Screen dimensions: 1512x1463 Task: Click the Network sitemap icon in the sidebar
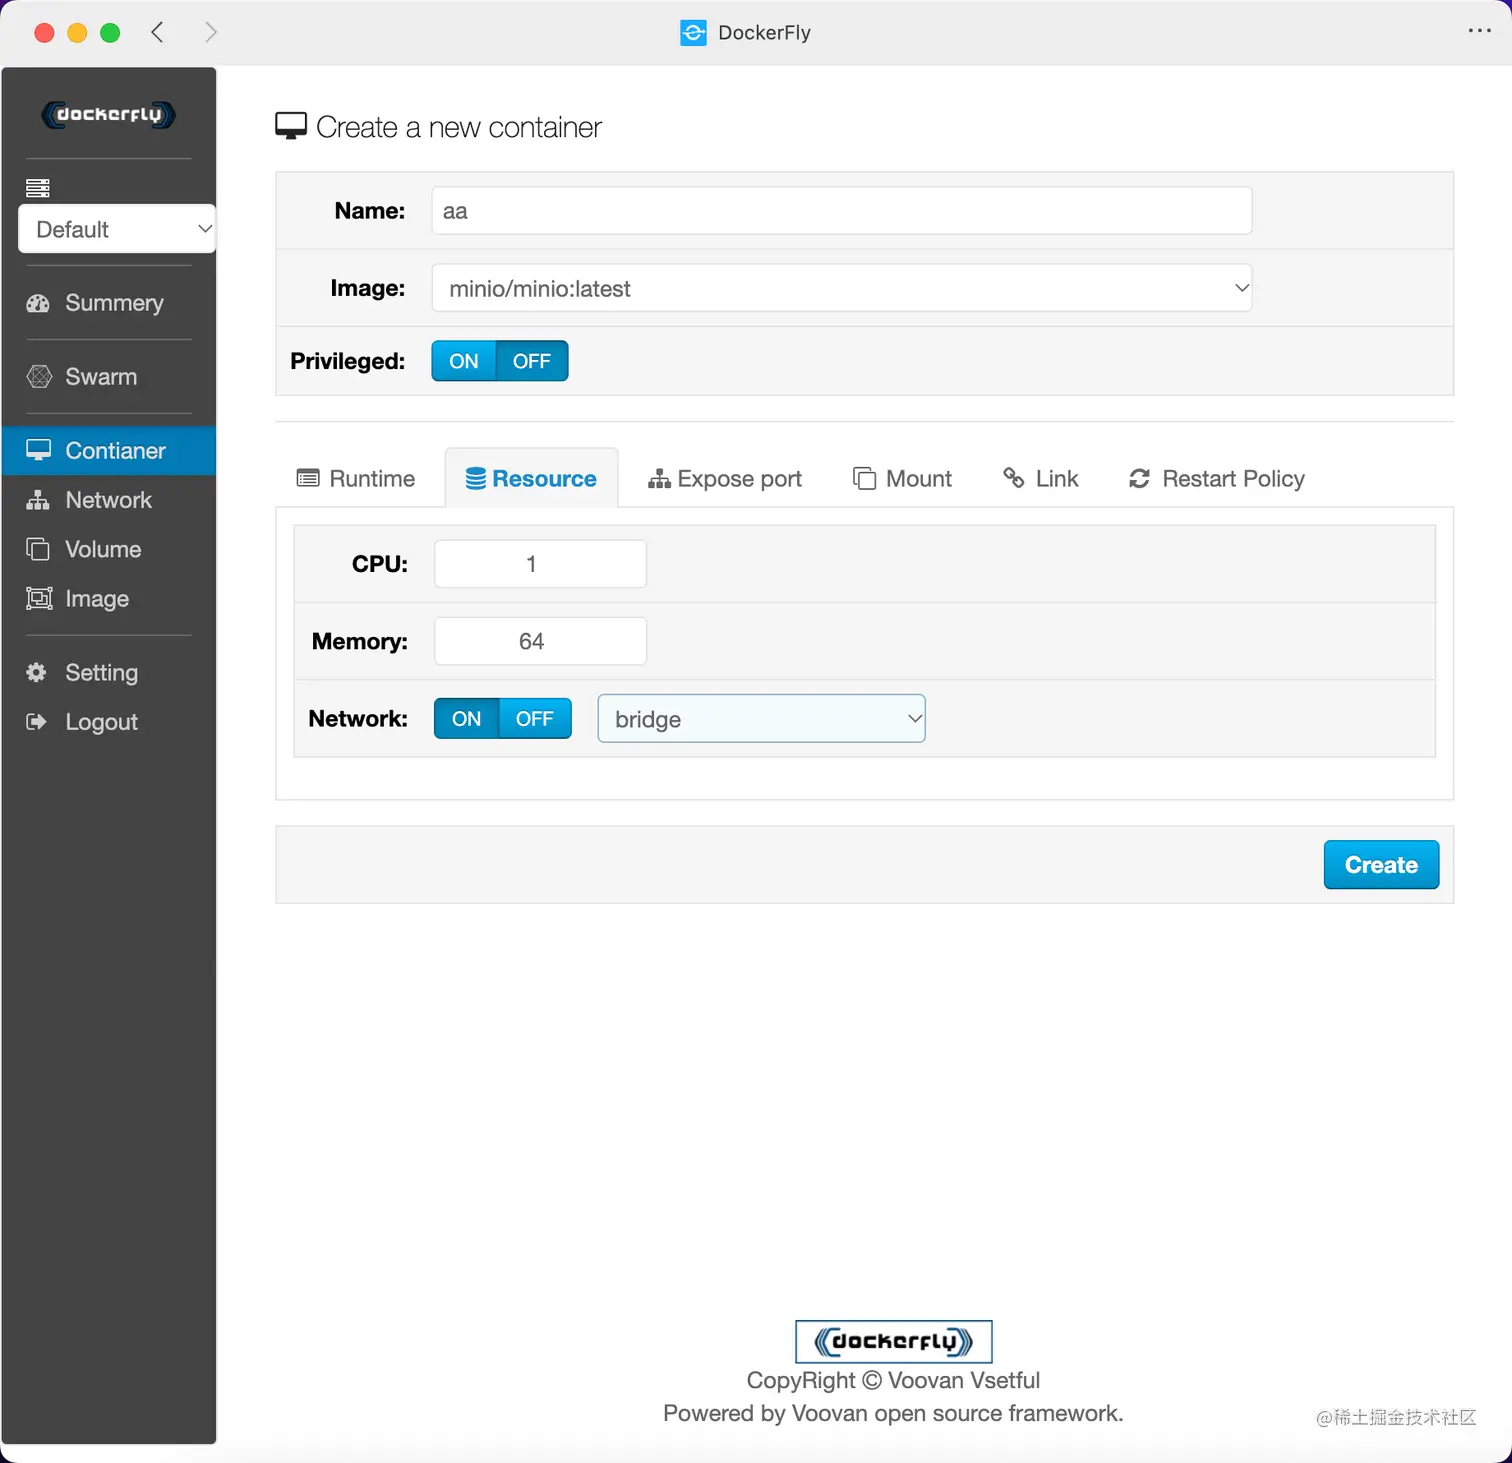[38, 500]
